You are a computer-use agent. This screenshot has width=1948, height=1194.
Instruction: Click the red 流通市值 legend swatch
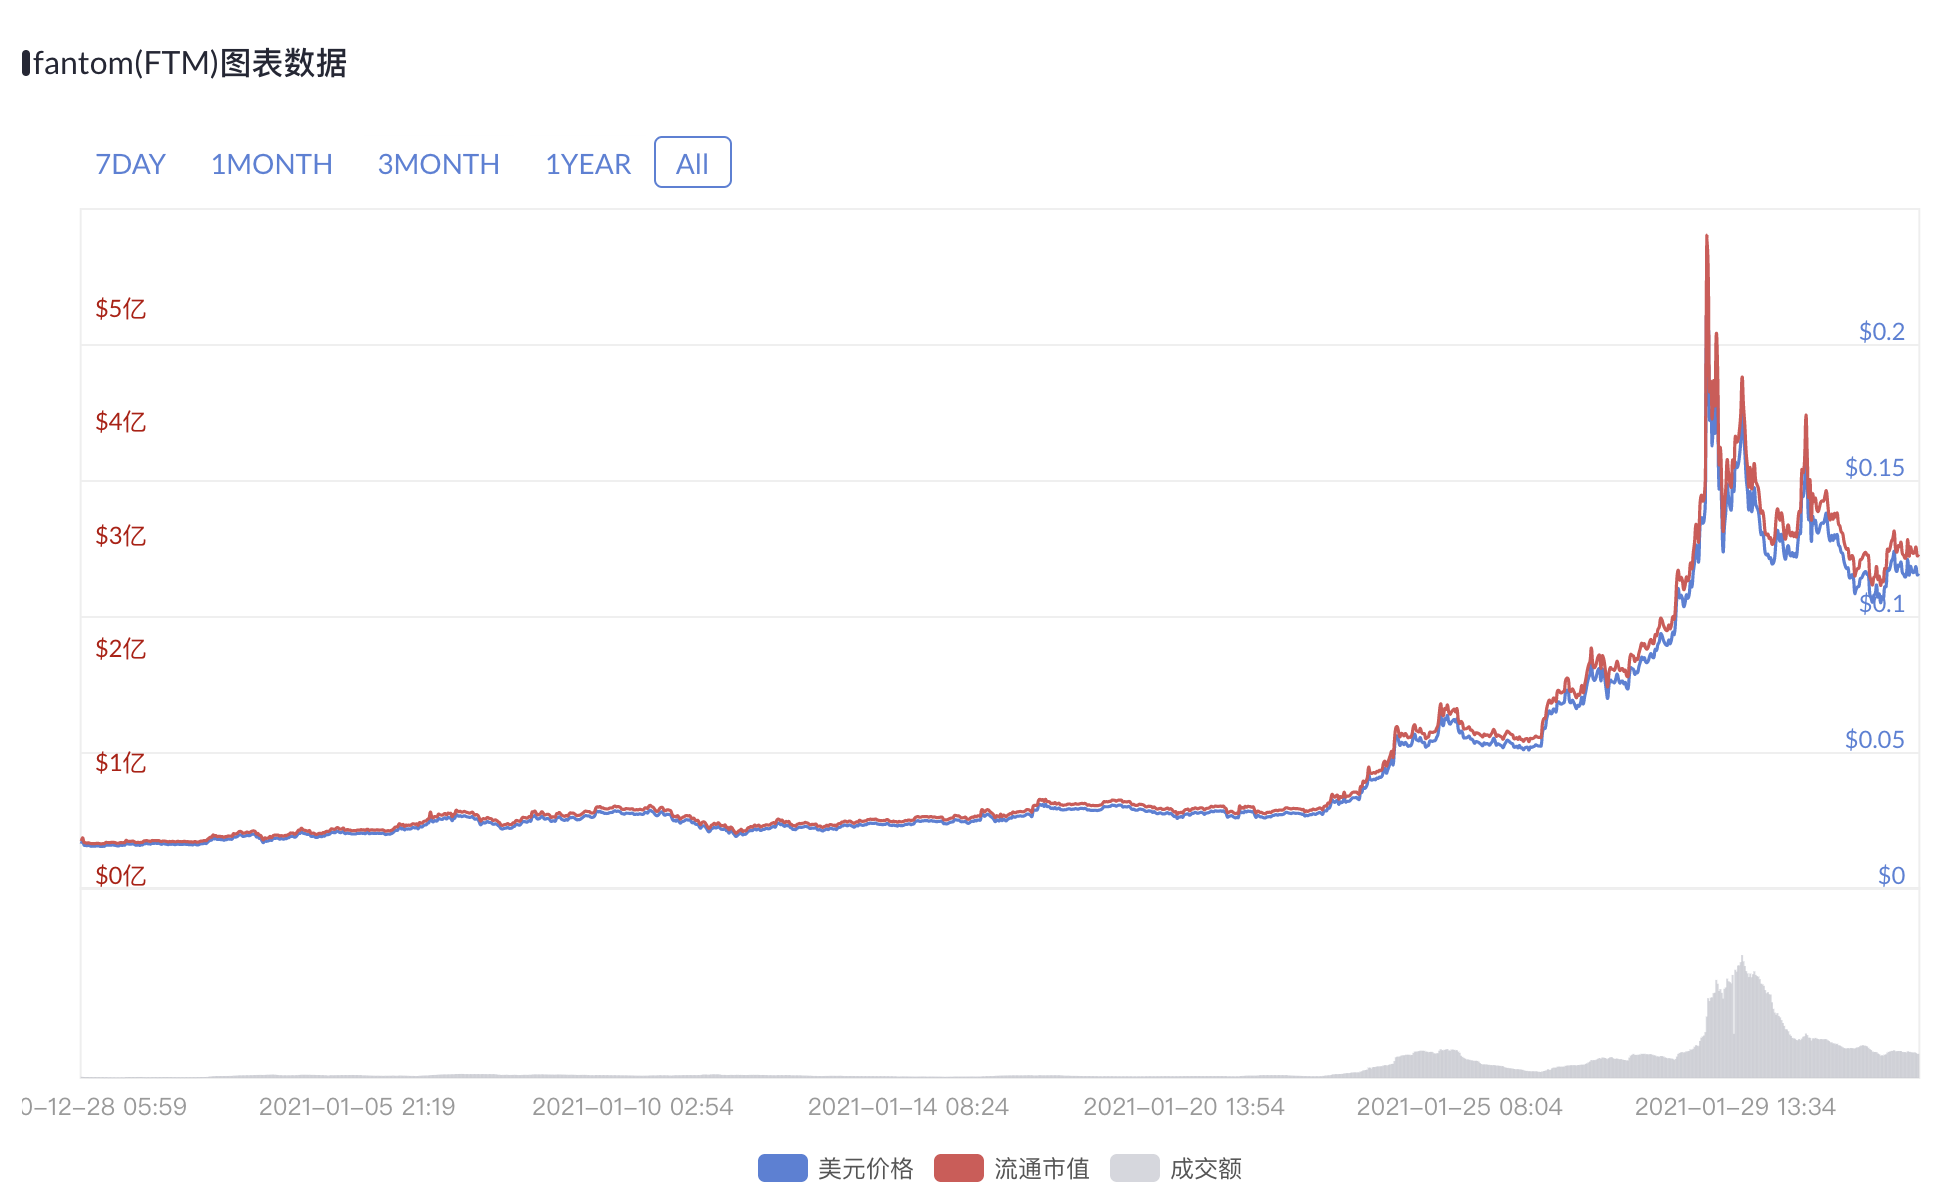[958, 1168]
